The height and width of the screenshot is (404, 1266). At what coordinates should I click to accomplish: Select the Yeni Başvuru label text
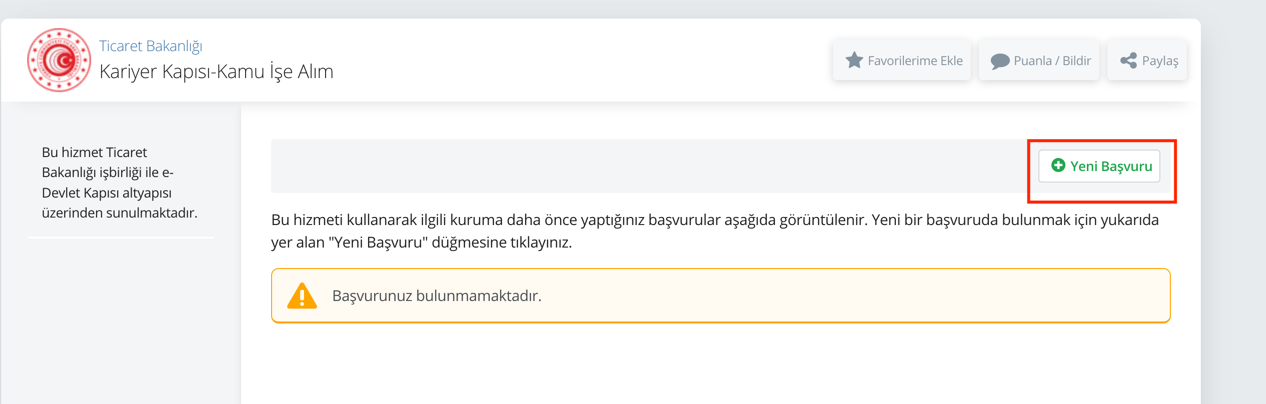(x=1111, y=166)
